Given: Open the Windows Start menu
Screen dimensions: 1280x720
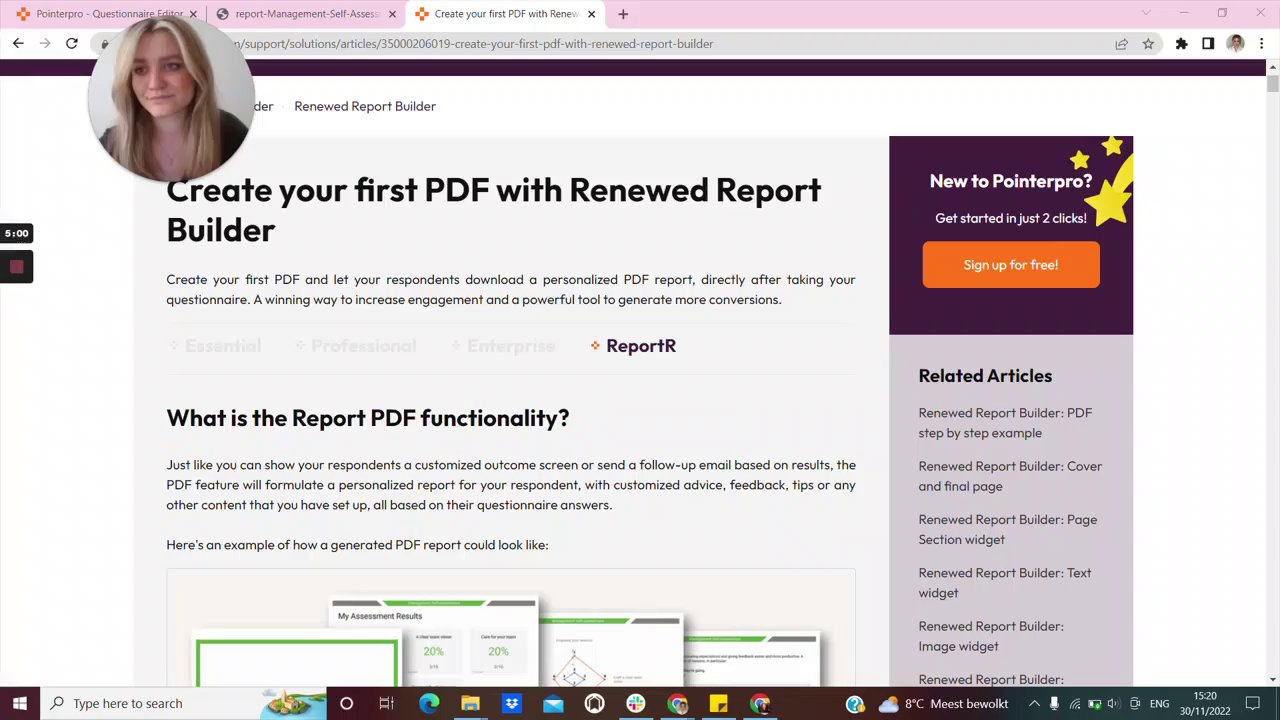Looking at the screenshot, I should tap(19, 704).
